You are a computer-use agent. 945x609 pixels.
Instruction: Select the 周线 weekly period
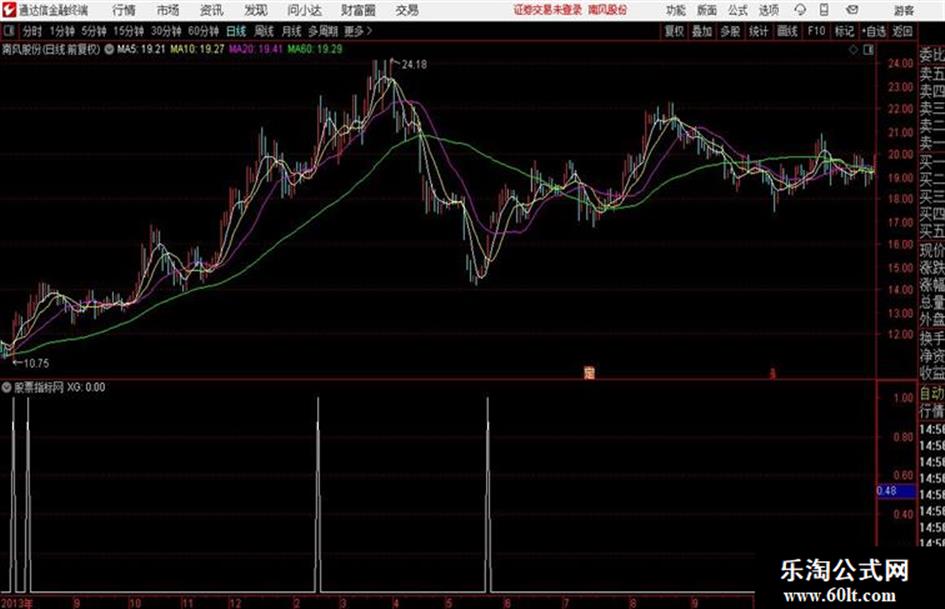[x=264, y=31]
